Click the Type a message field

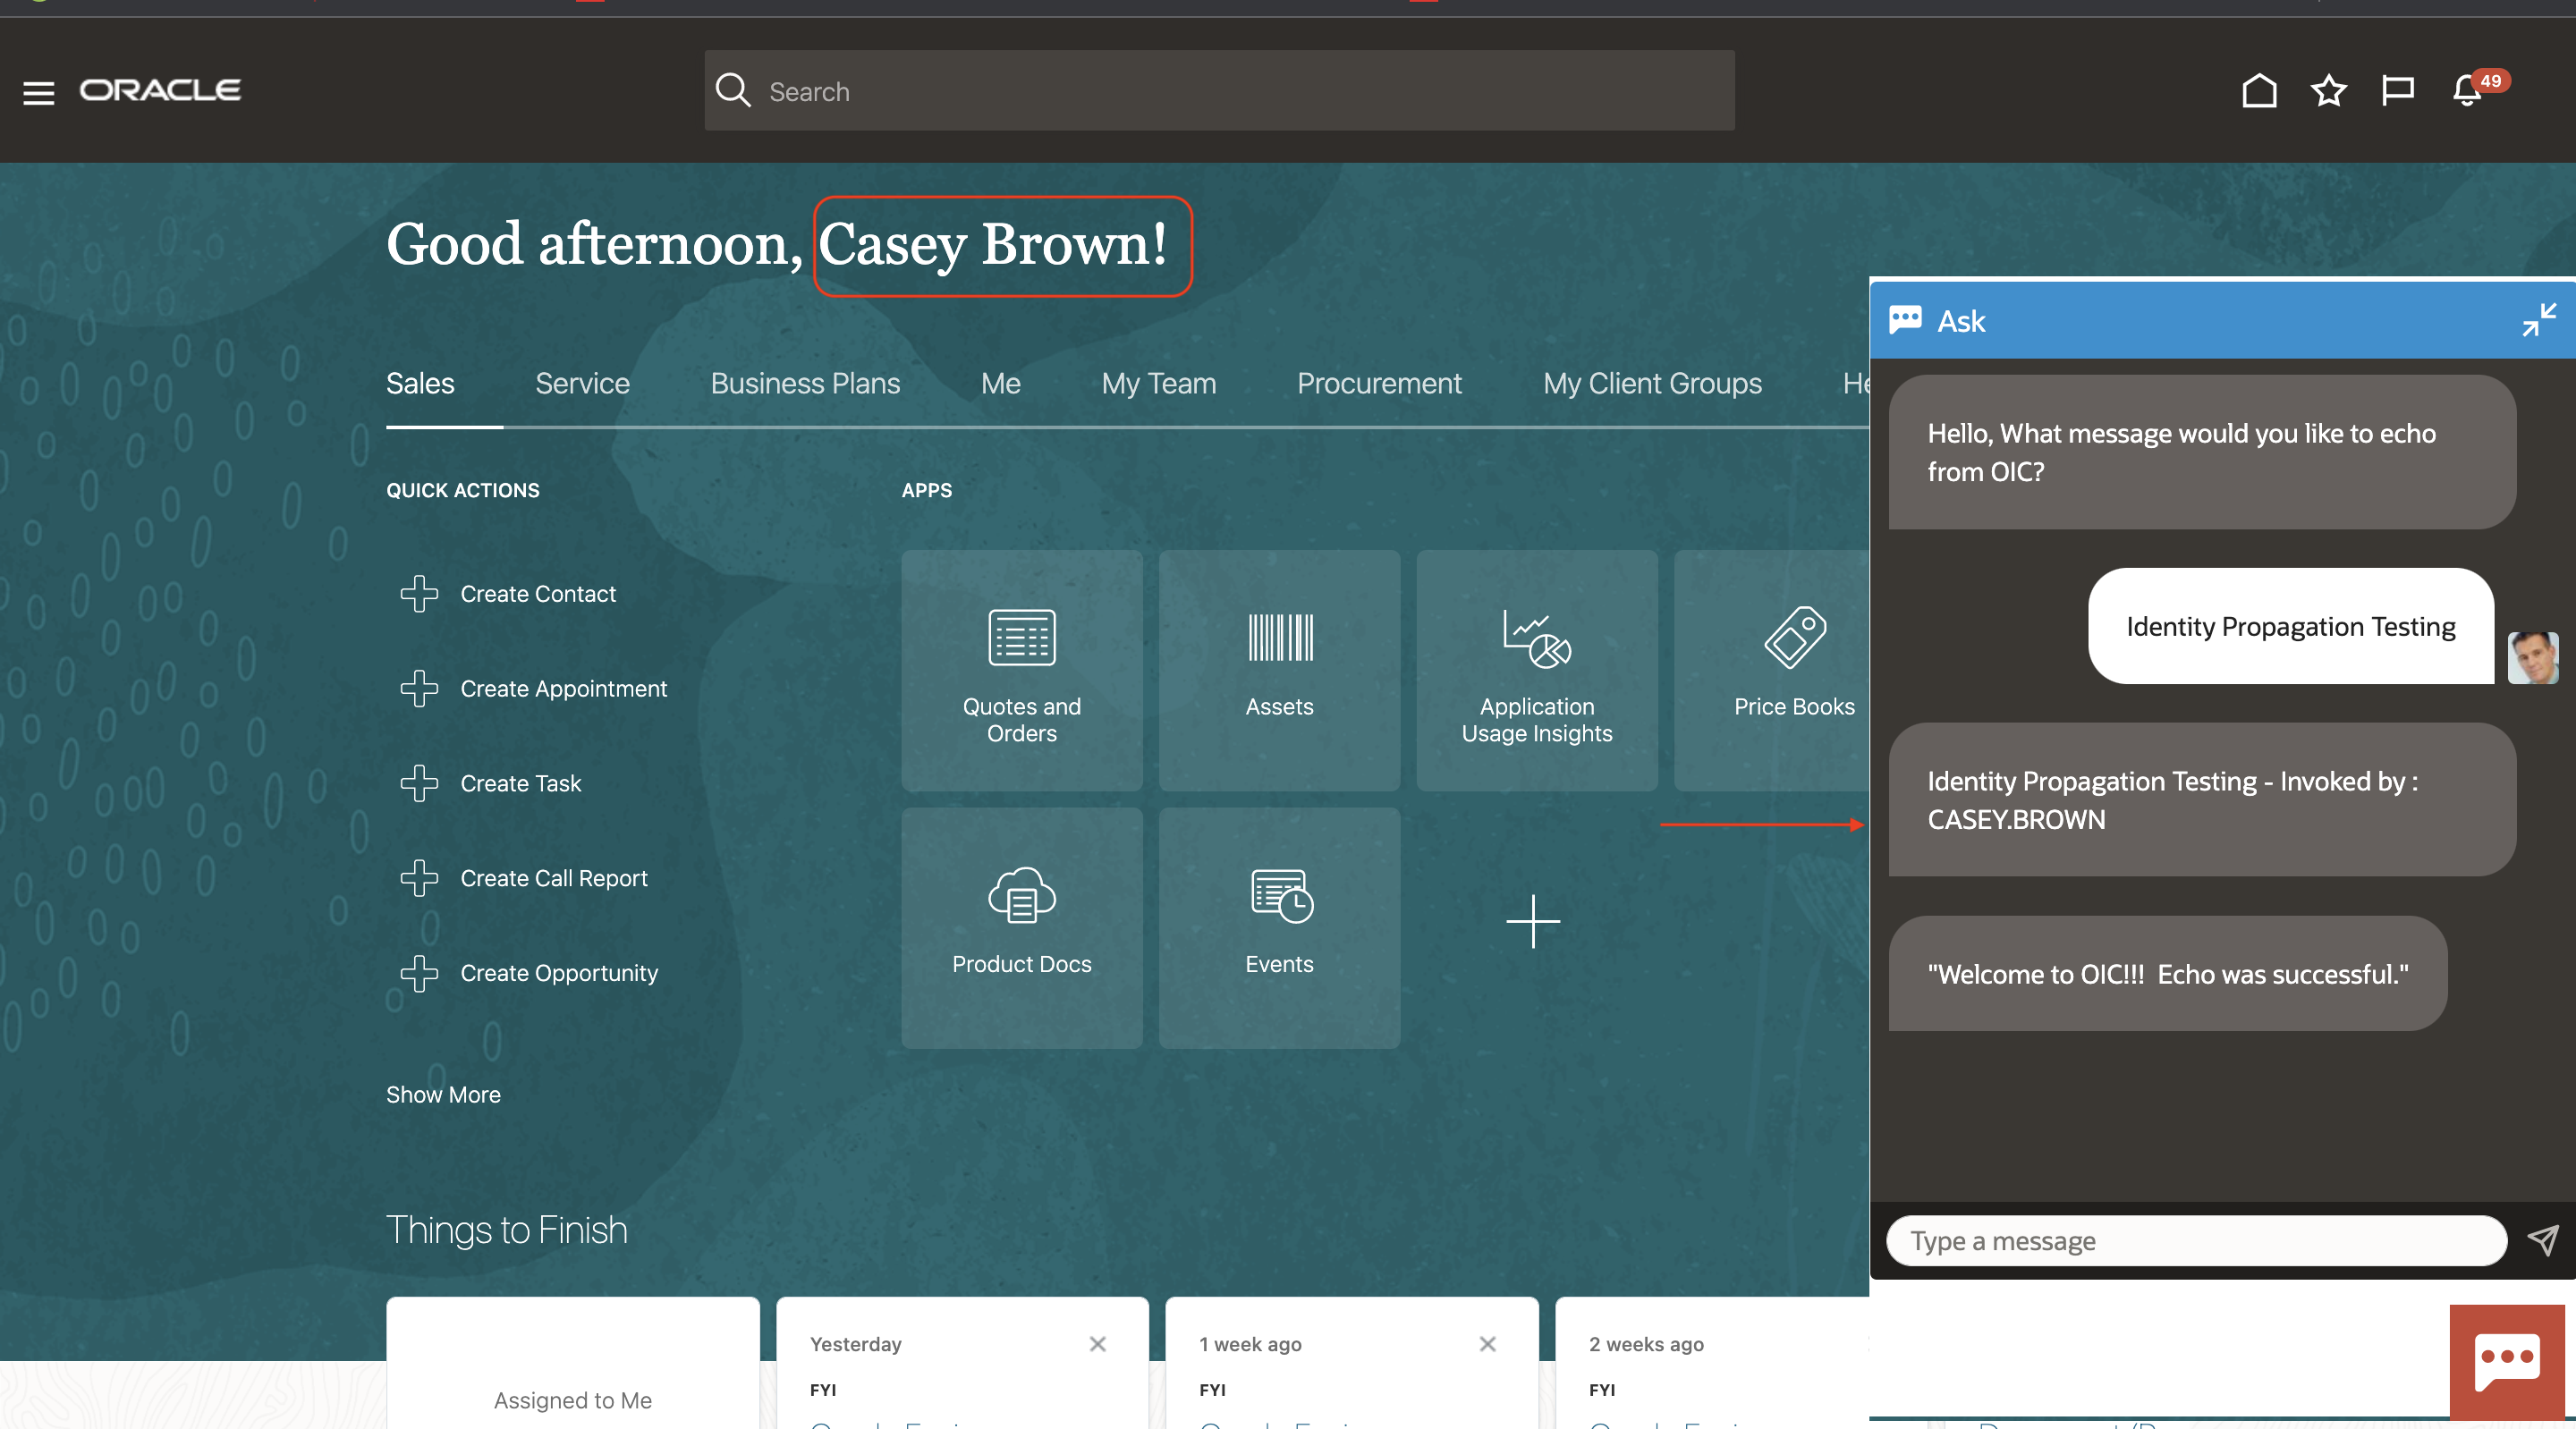(x=2195, y=1240)
